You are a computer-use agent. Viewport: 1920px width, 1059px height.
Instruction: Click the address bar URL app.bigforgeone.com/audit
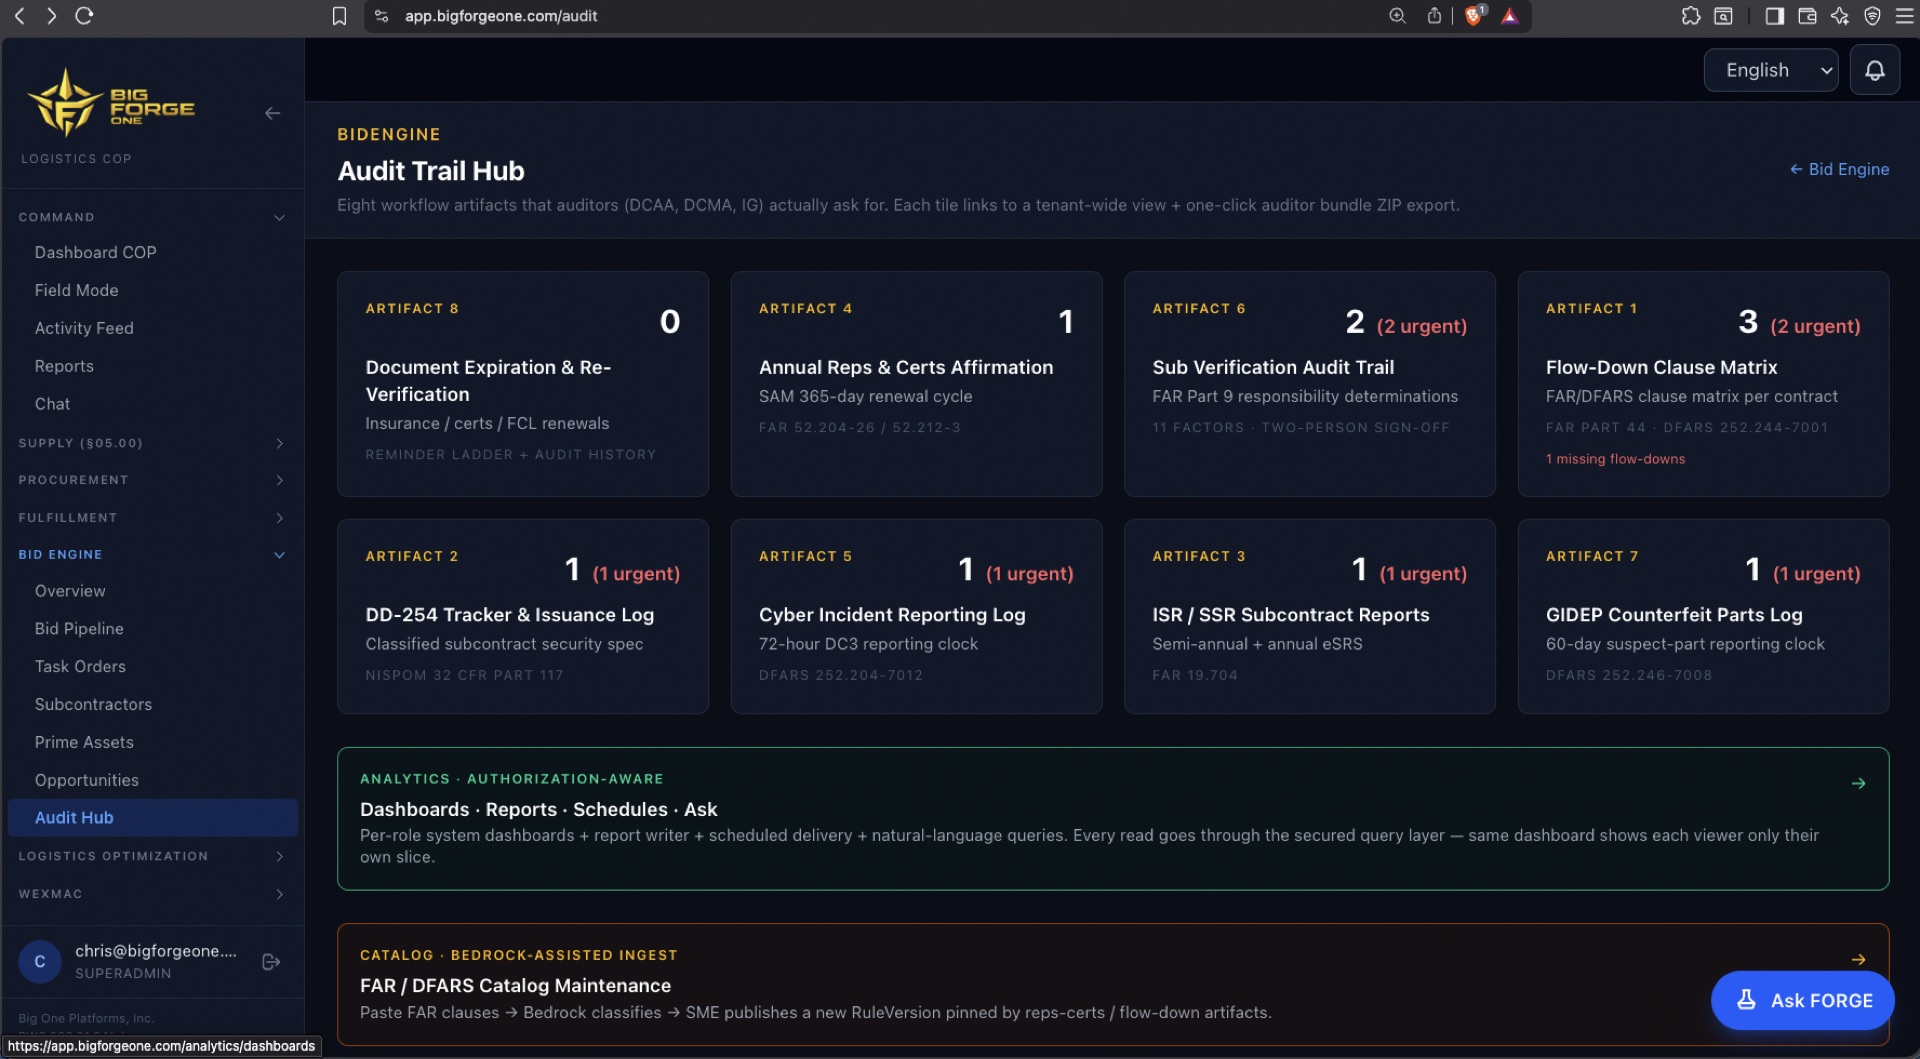tap(501, 16)
